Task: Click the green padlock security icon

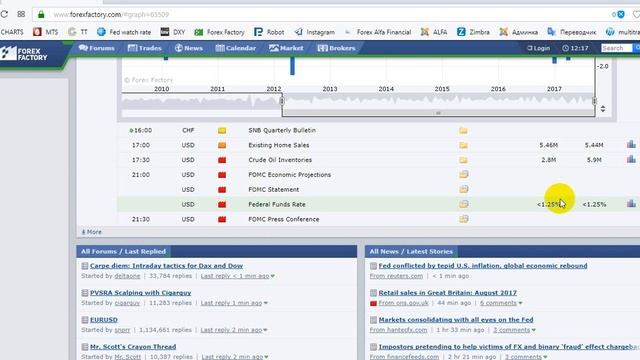Action: click(x=41, y=14)
